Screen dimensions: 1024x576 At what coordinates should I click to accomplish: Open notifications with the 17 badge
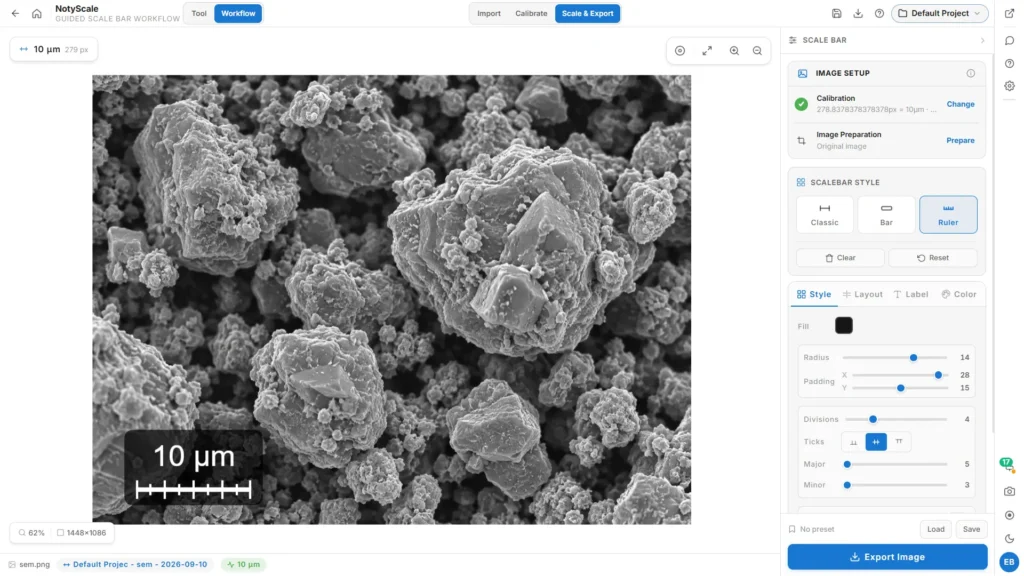[x=1007, y=464]
